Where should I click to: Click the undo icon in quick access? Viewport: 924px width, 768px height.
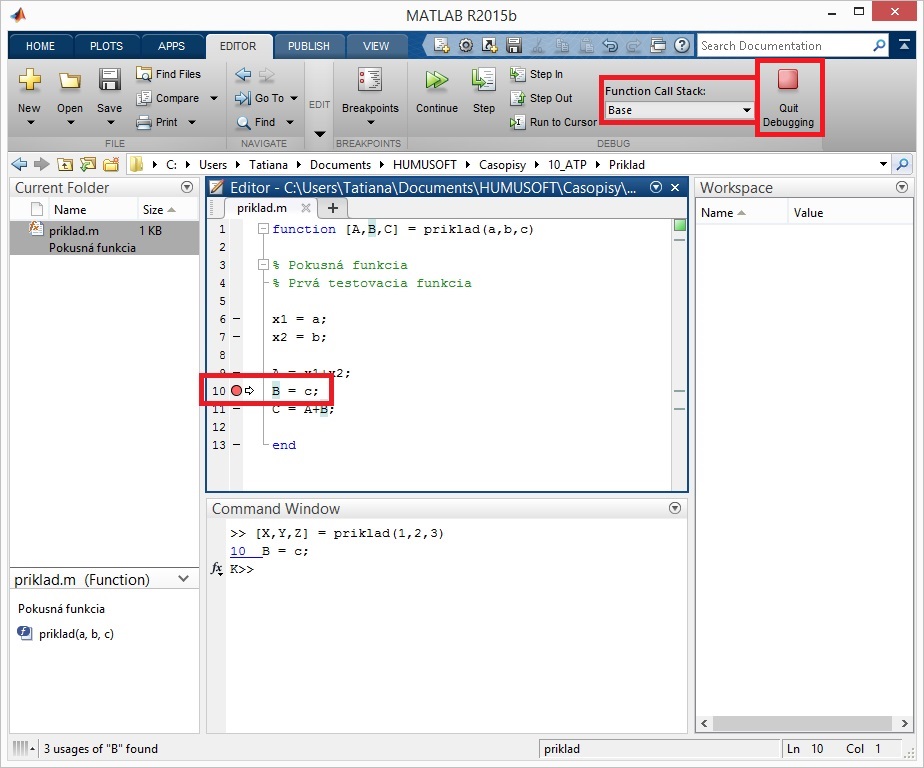[x=610, y=45]
